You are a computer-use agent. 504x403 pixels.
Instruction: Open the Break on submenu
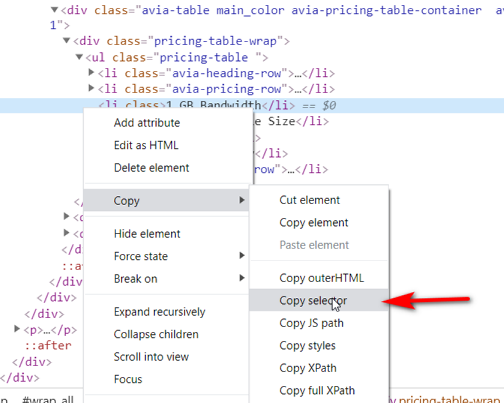166,278
